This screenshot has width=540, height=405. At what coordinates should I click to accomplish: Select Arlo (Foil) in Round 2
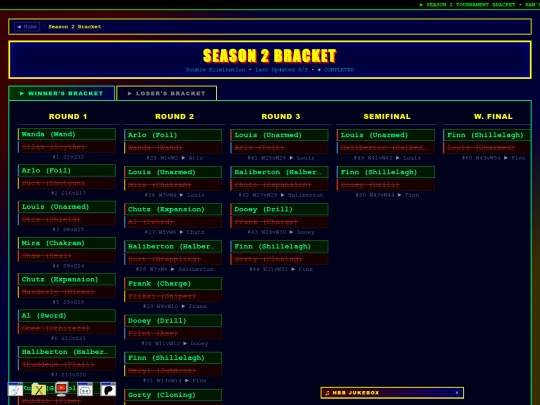tap(173, 135)
